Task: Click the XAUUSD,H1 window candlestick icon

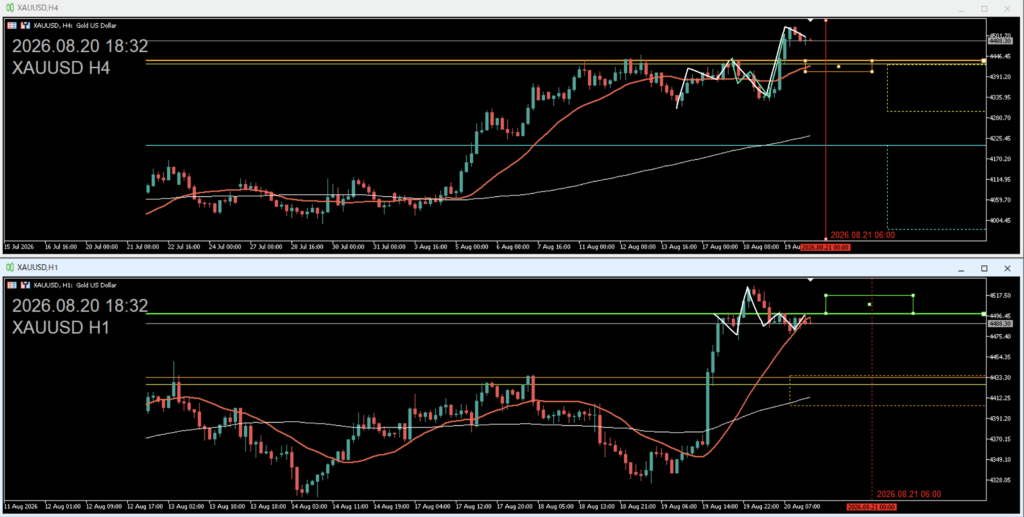Action: pyautogui.click(x=10, y=267)
